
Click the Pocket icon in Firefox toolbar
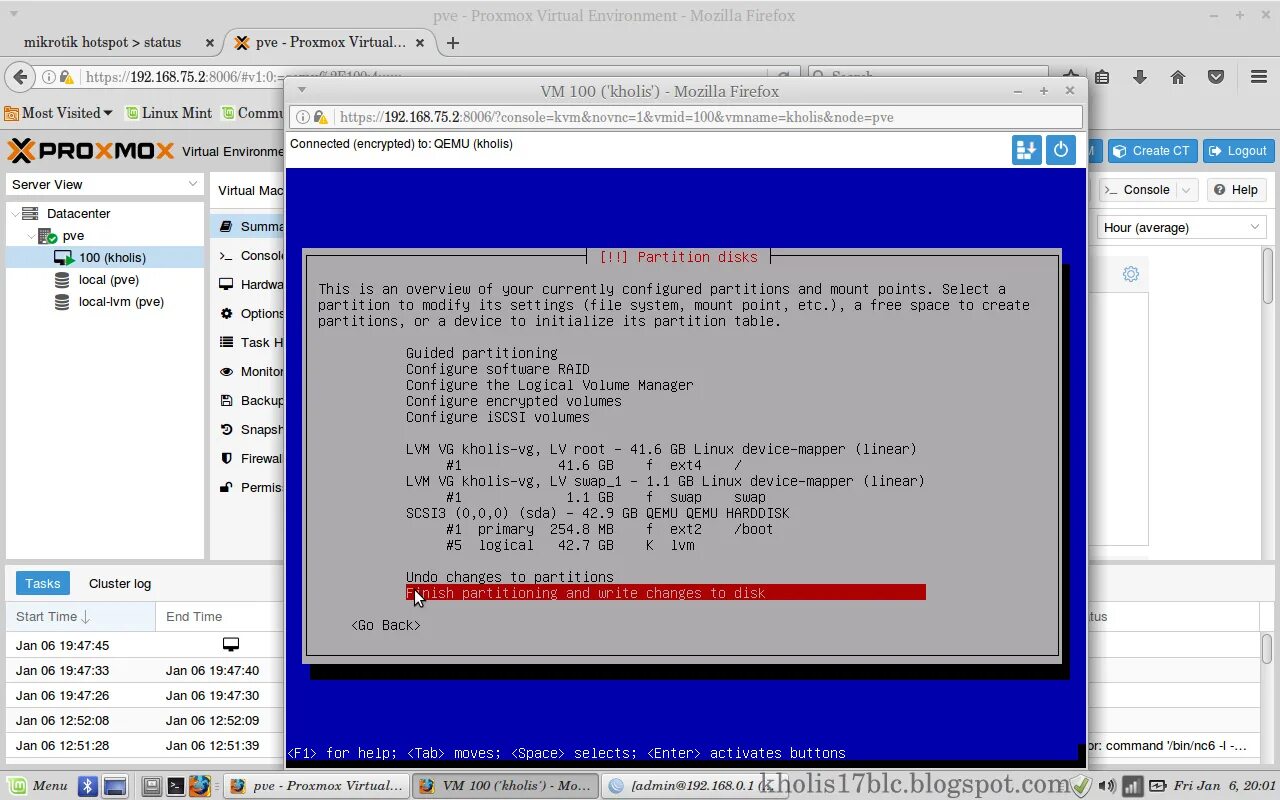coord(1216,77)
